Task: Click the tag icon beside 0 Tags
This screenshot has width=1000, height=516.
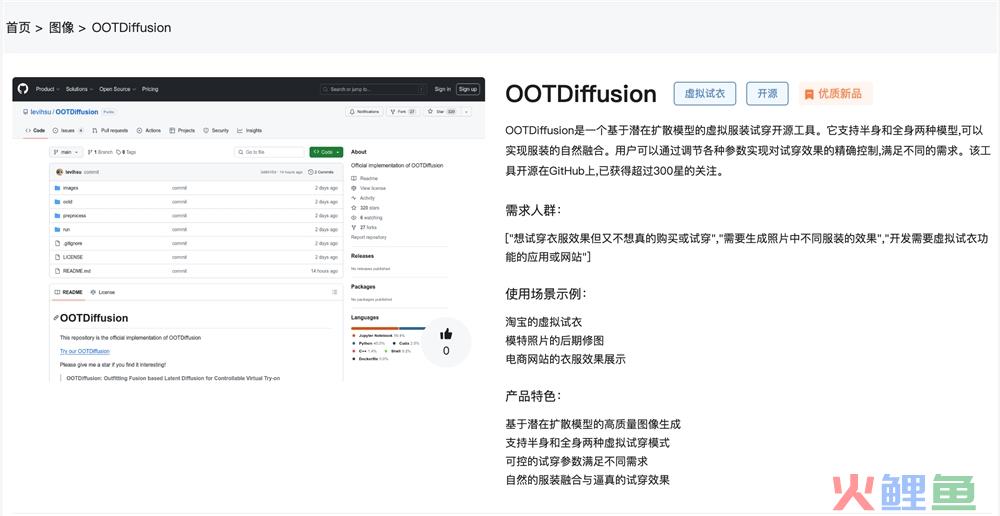Action: pyautogui.click(x=118, y=152)
